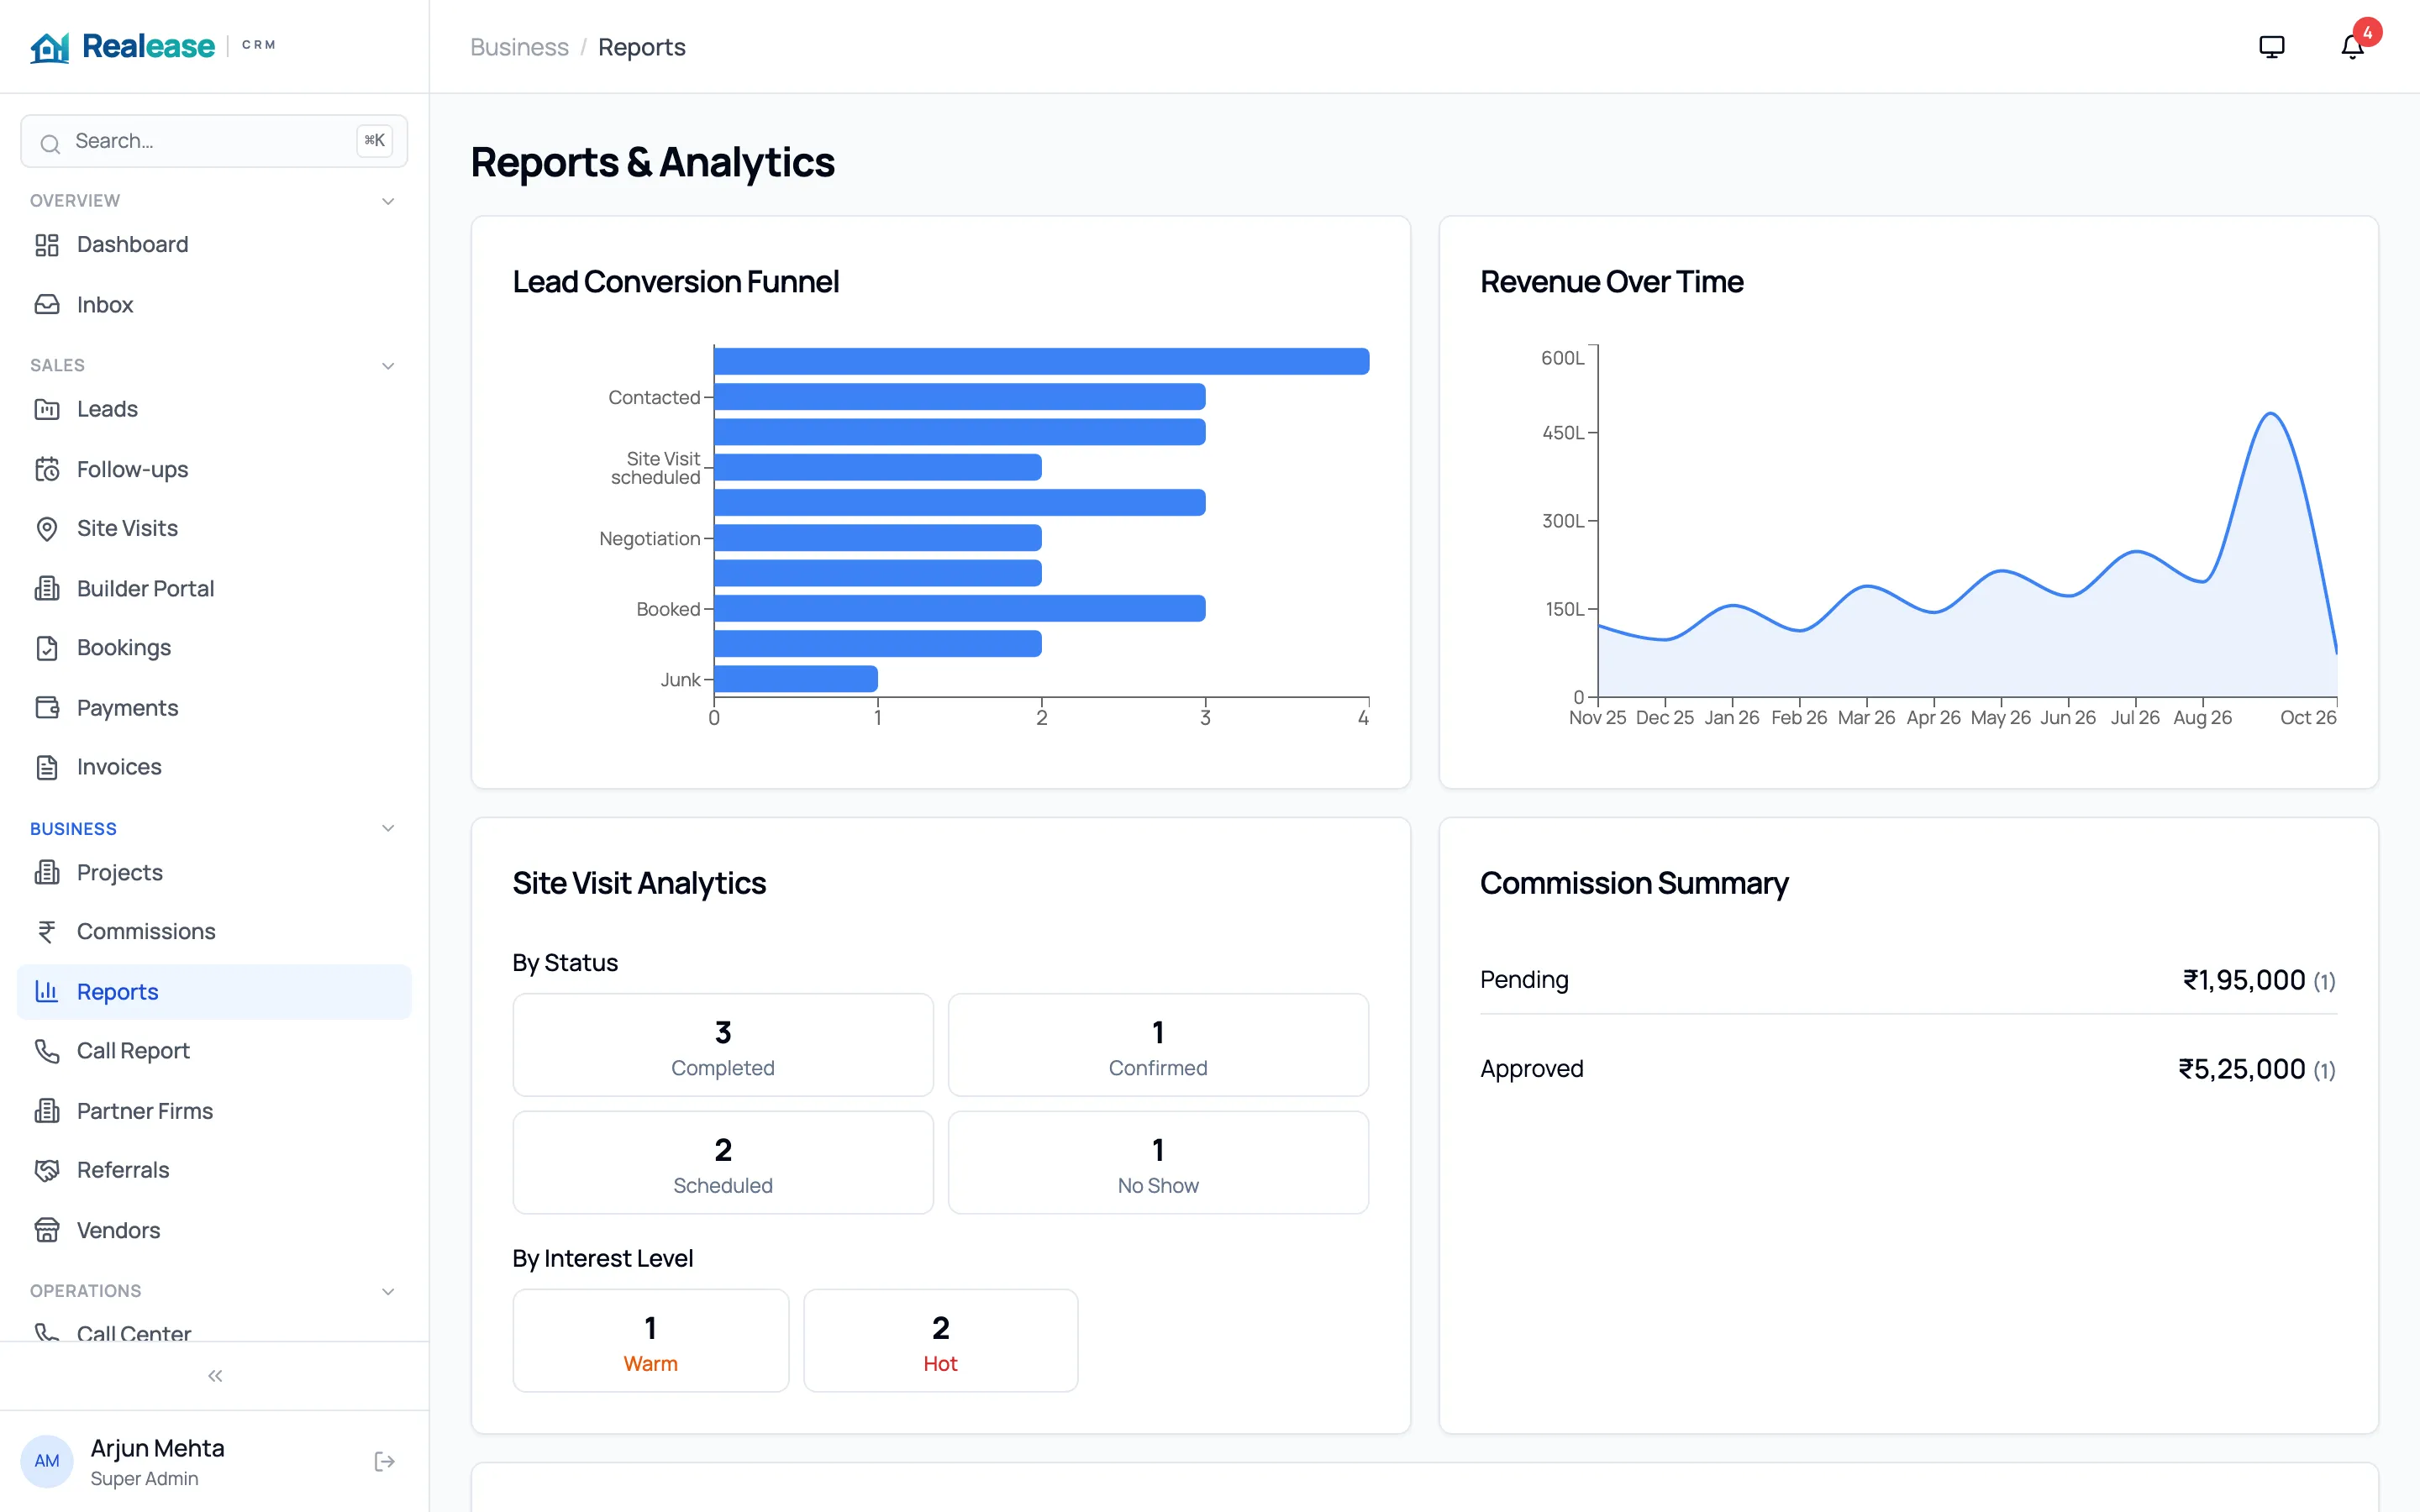The image size is (2420, 1512).
Task: Click the Reports breadcrumb
Action: point(642,47)
